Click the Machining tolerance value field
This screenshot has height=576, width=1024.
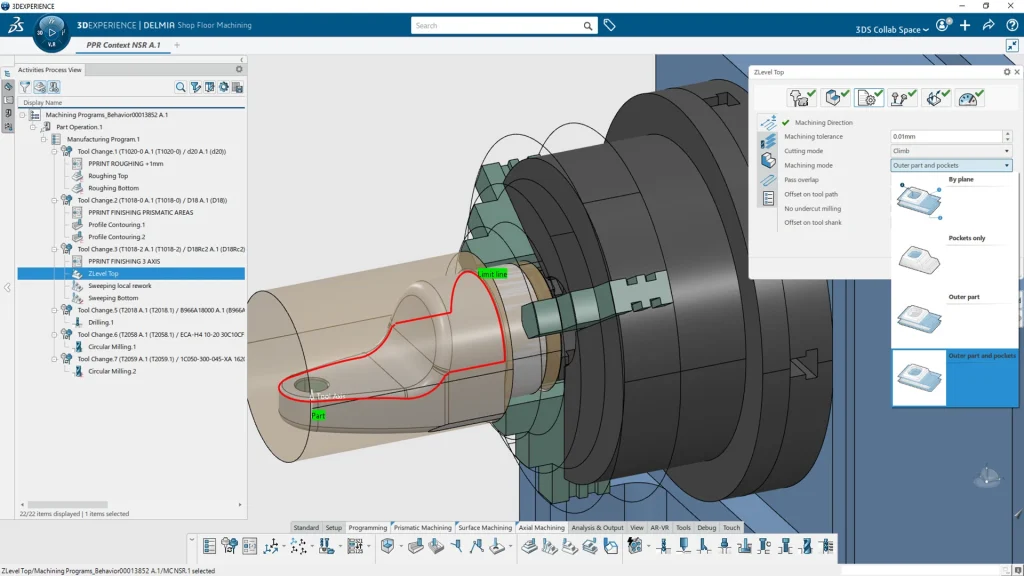tap(945, 137)
